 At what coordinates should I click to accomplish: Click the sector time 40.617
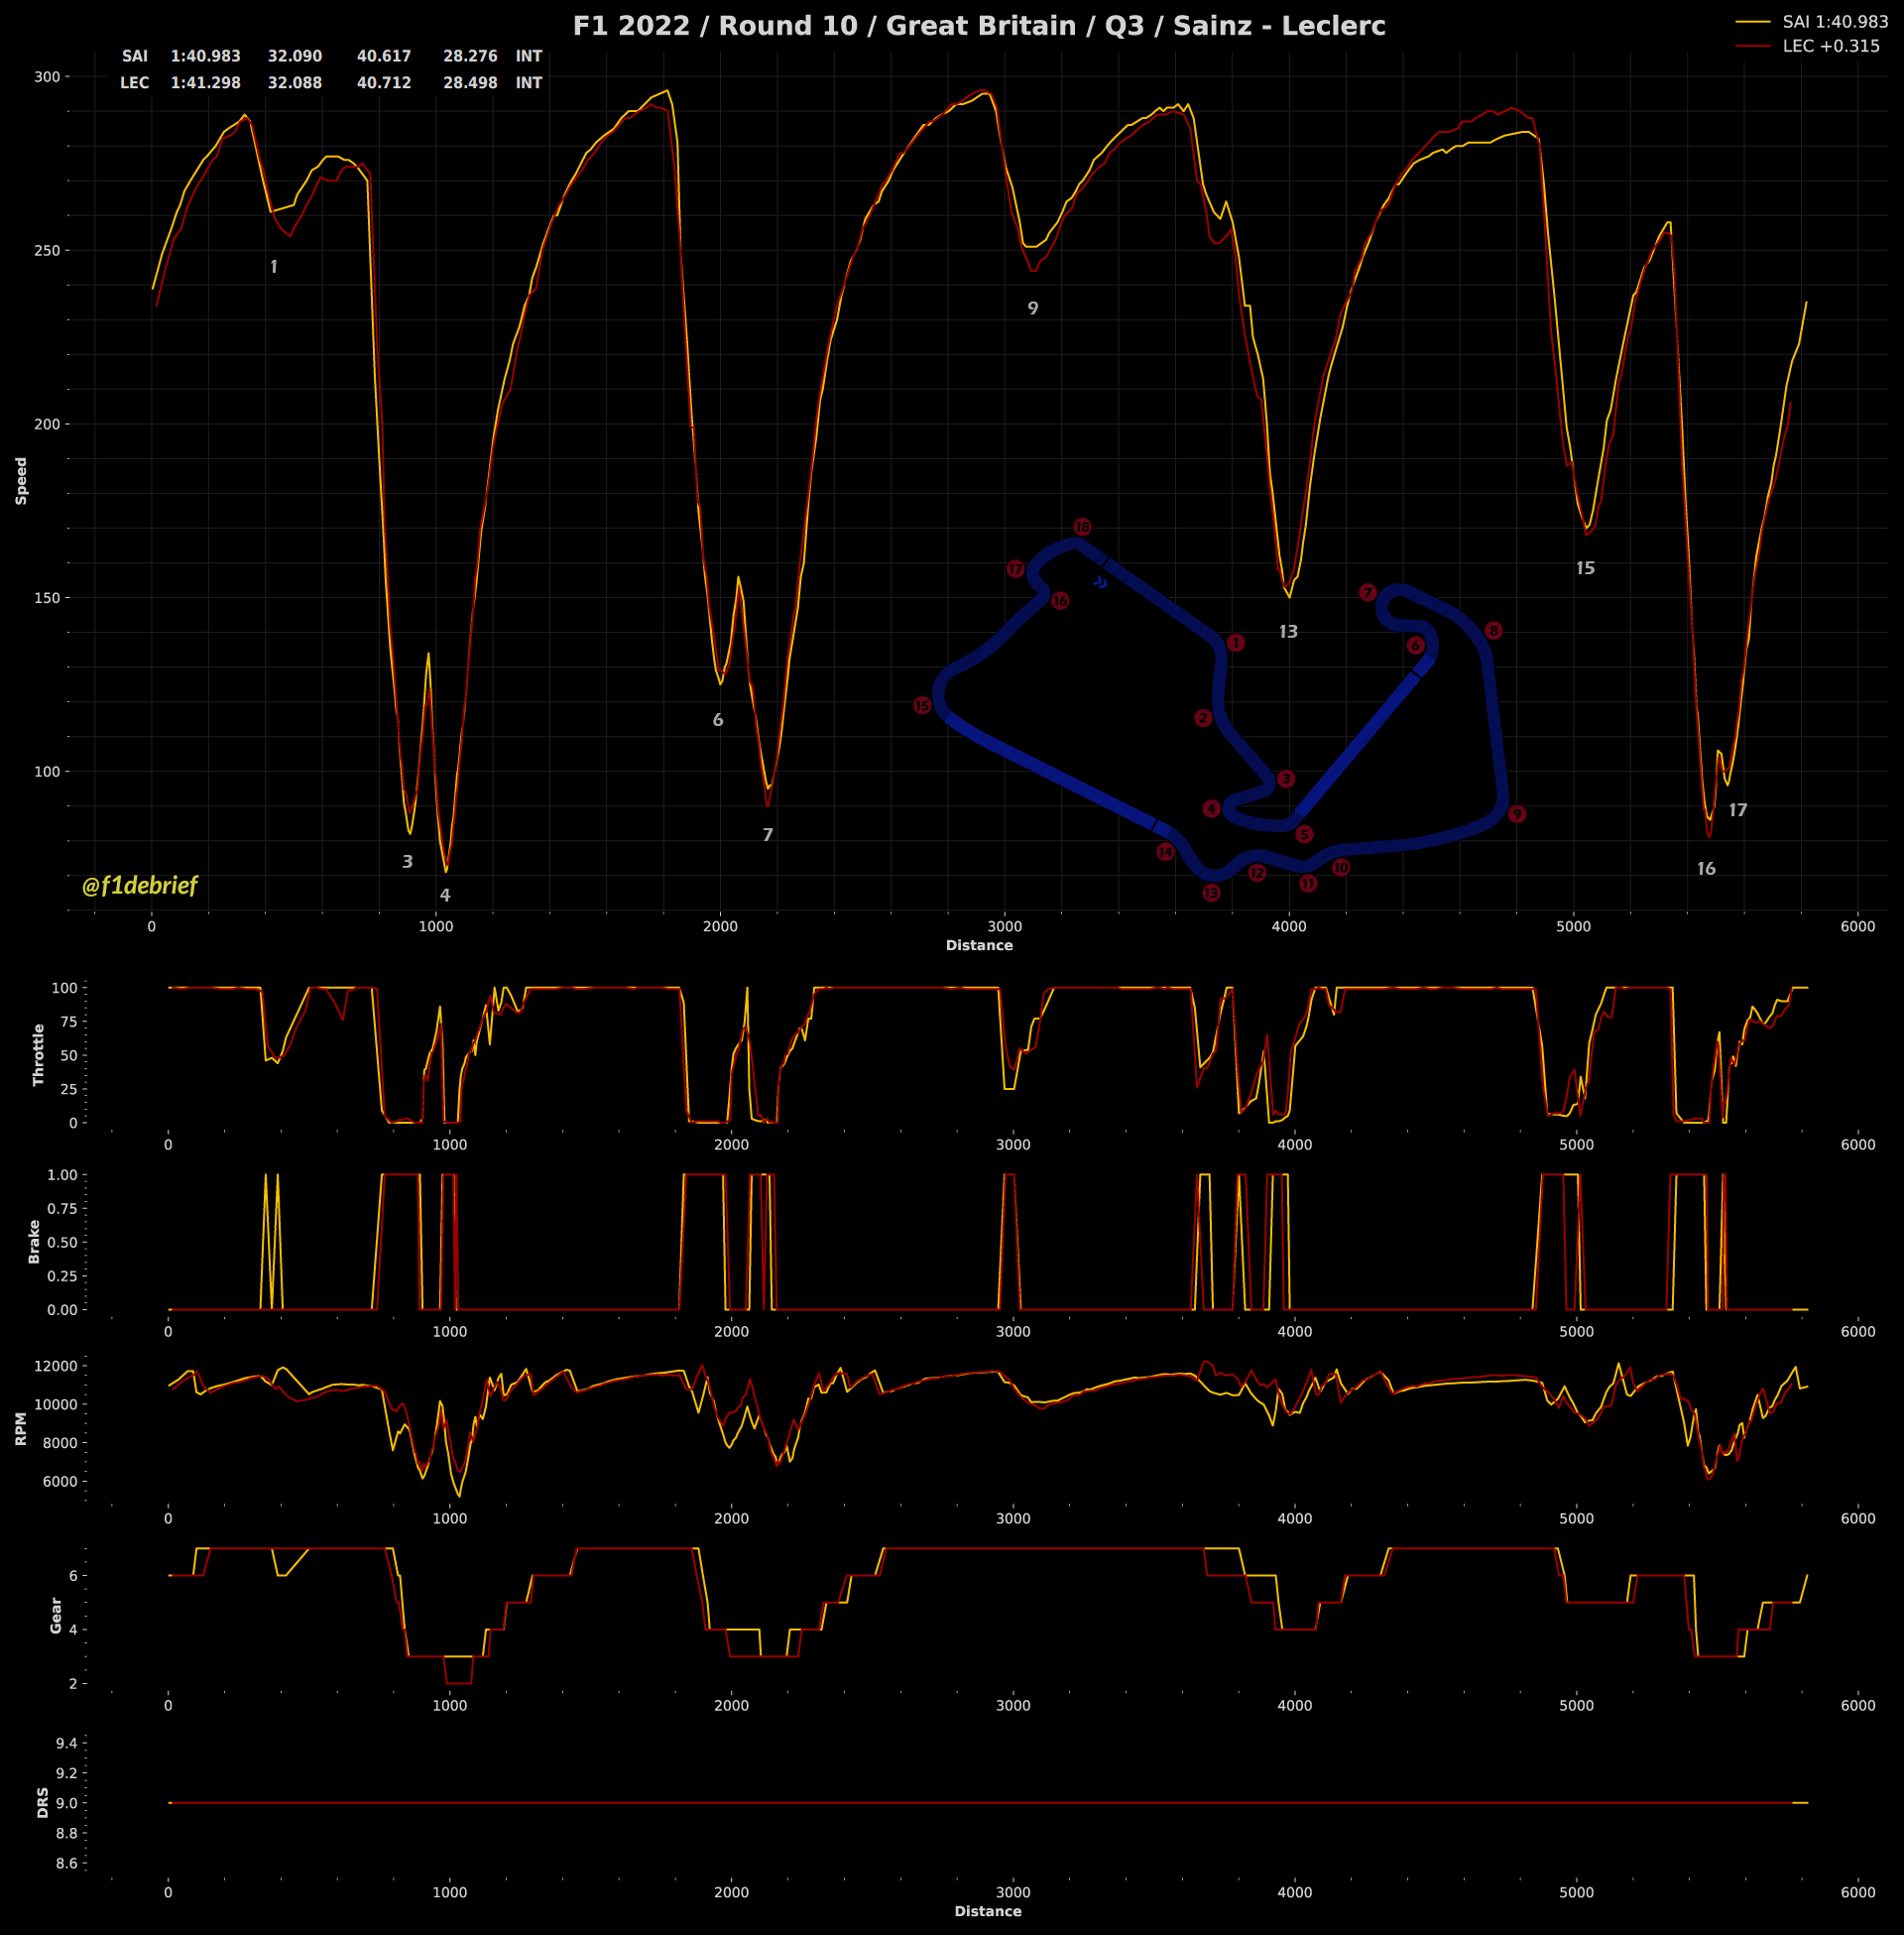[384, 56]
